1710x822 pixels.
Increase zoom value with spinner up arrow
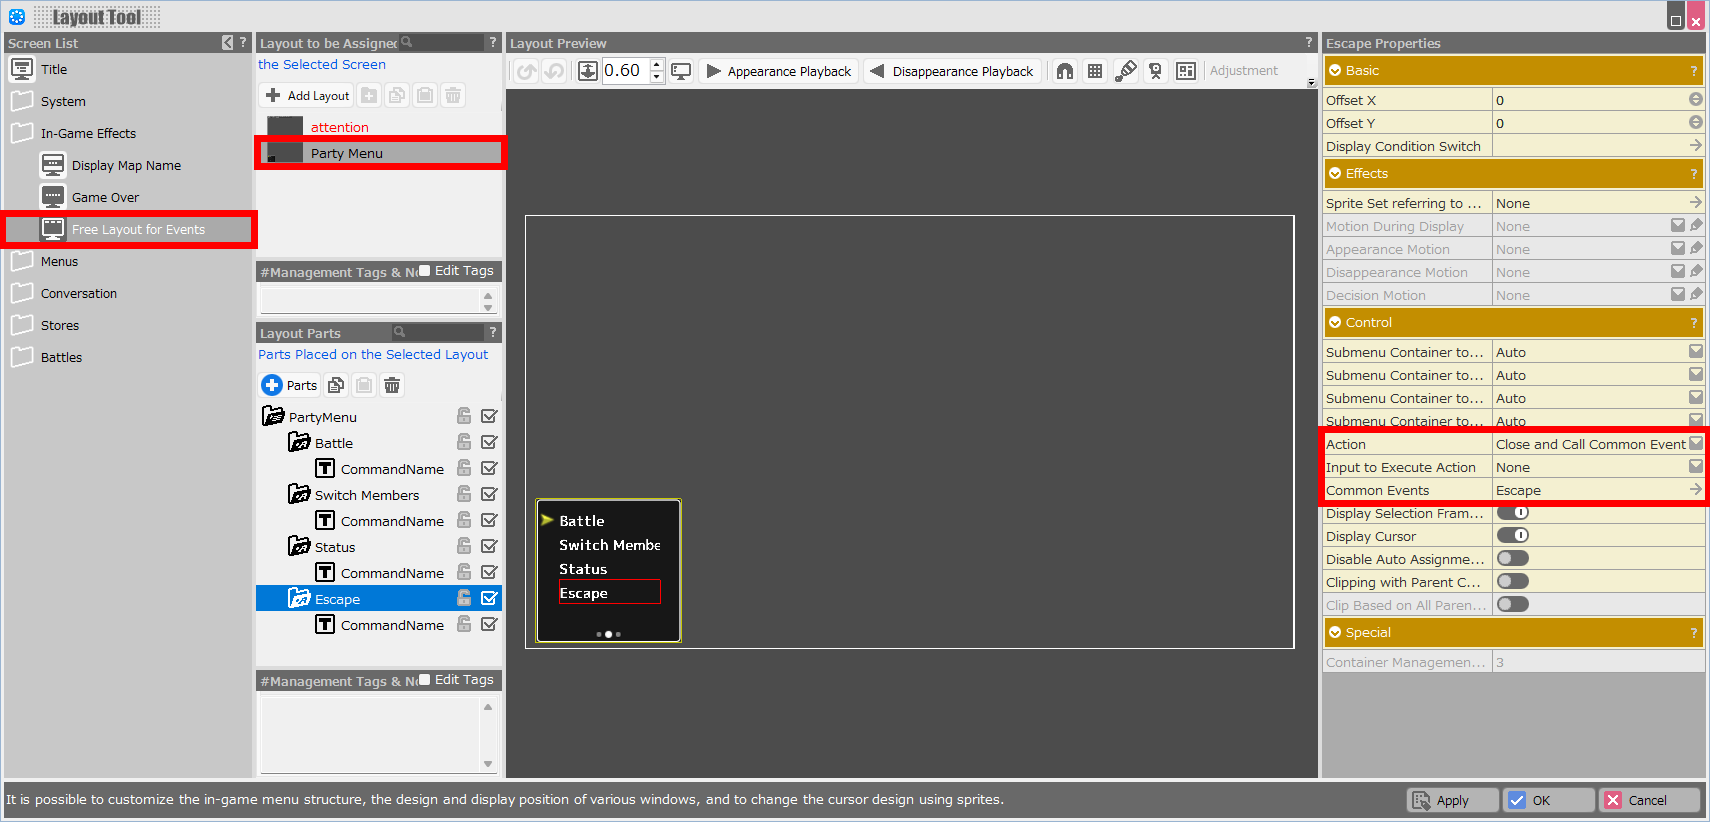pyautogui.click(x=657, y=65)
